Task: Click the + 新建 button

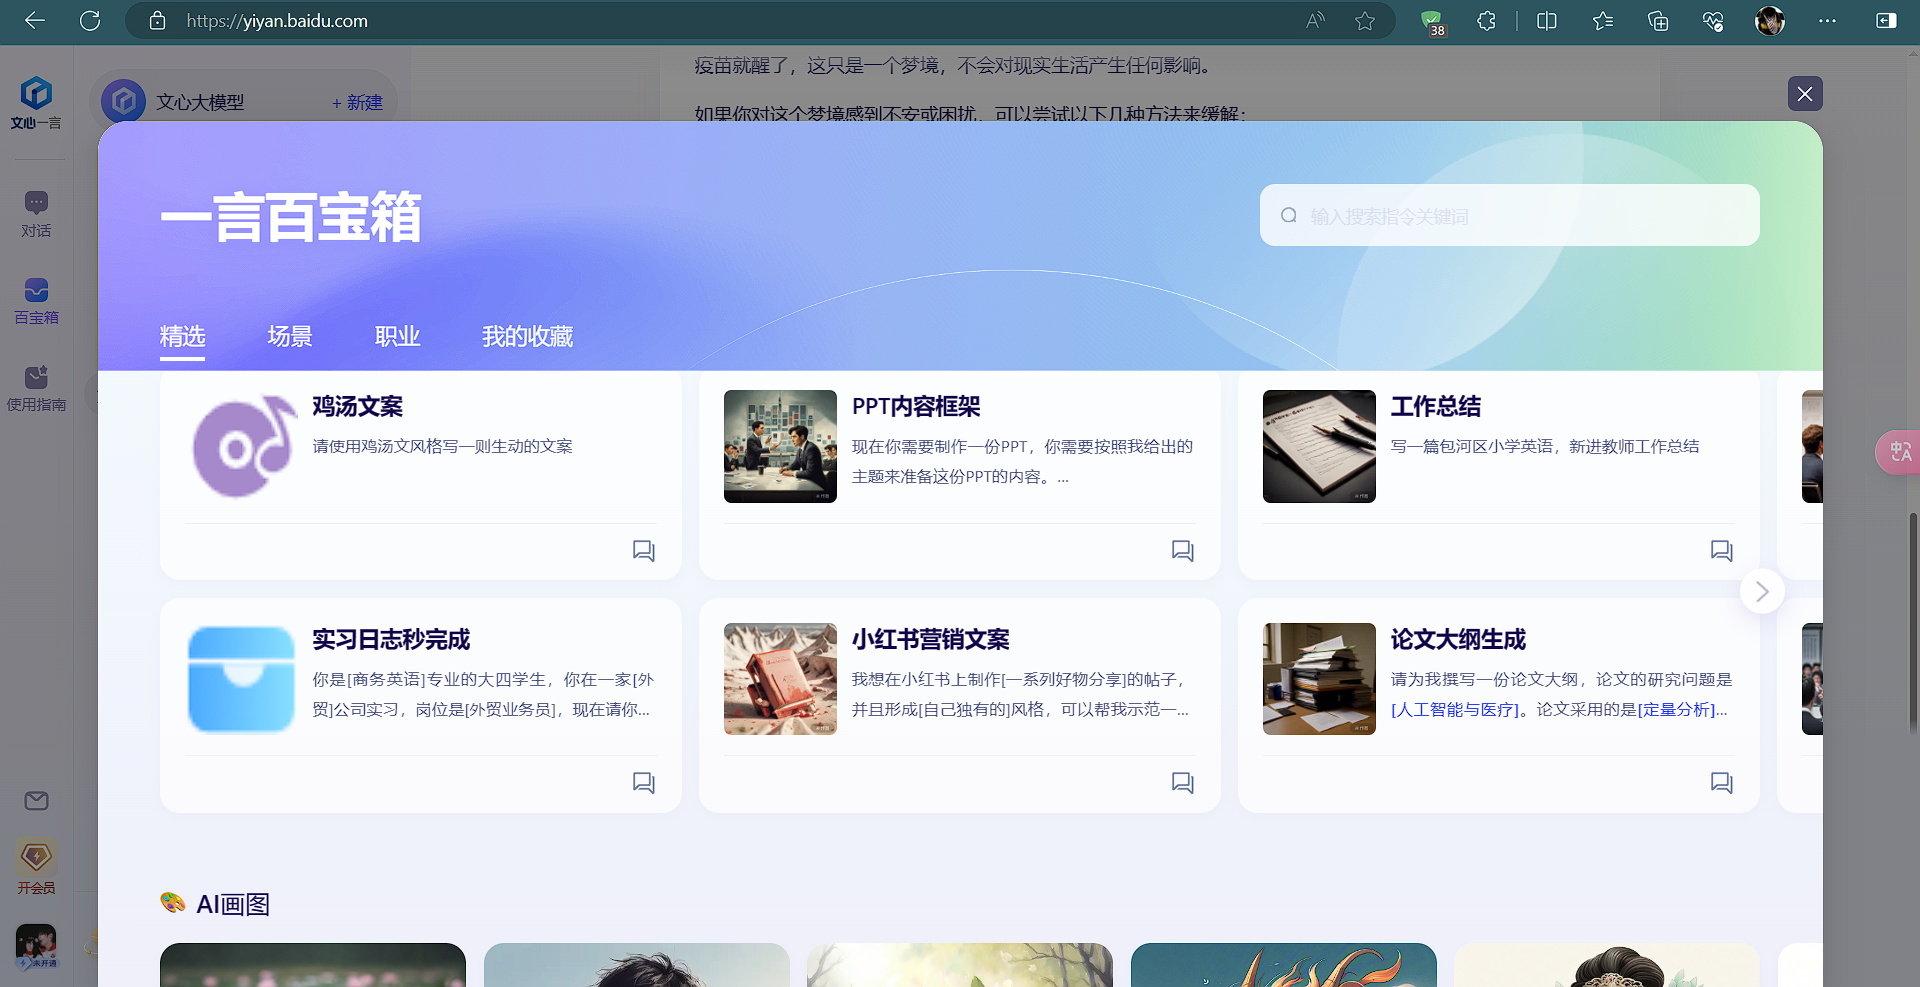Action: [357, 102]
